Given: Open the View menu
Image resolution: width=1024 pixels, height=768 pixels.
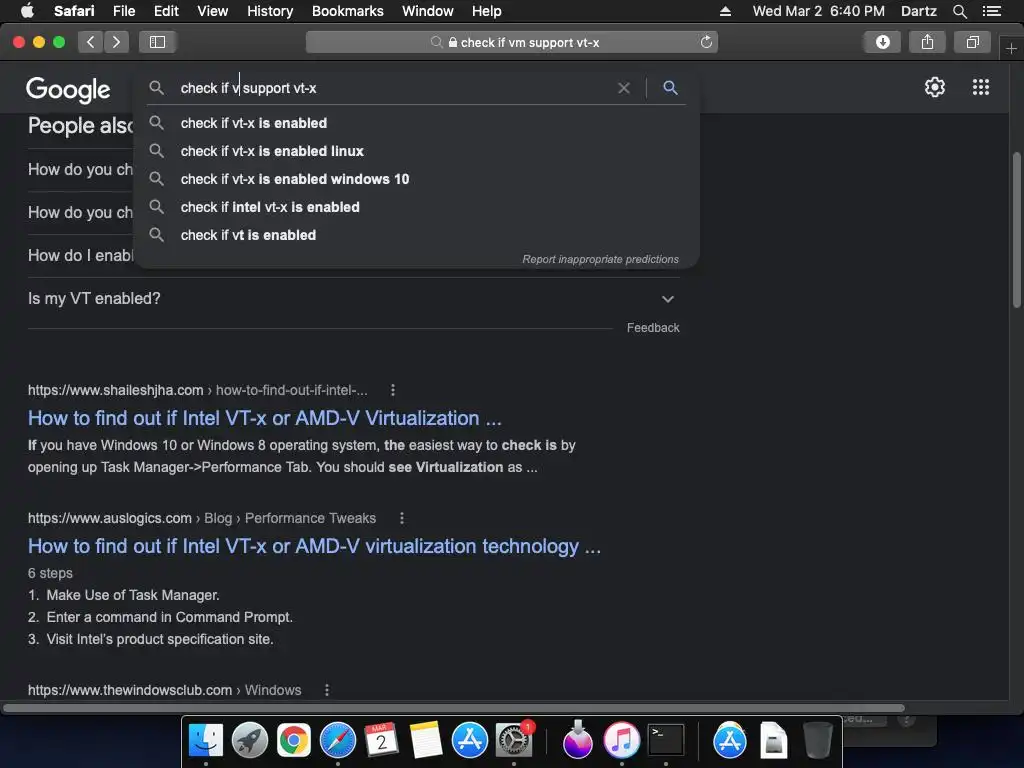Looking at the screenshot, I should (212, 11).
